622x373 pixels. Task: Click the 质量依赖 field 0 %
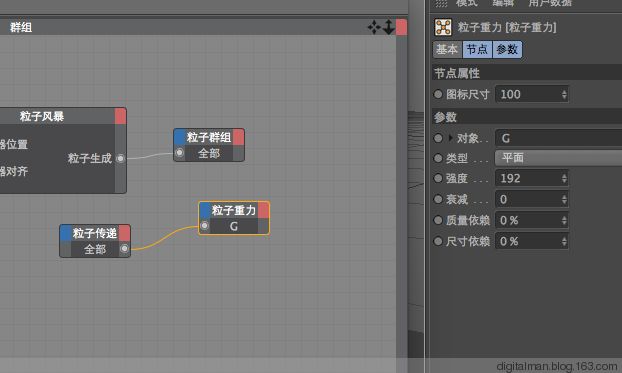point(532,220)
